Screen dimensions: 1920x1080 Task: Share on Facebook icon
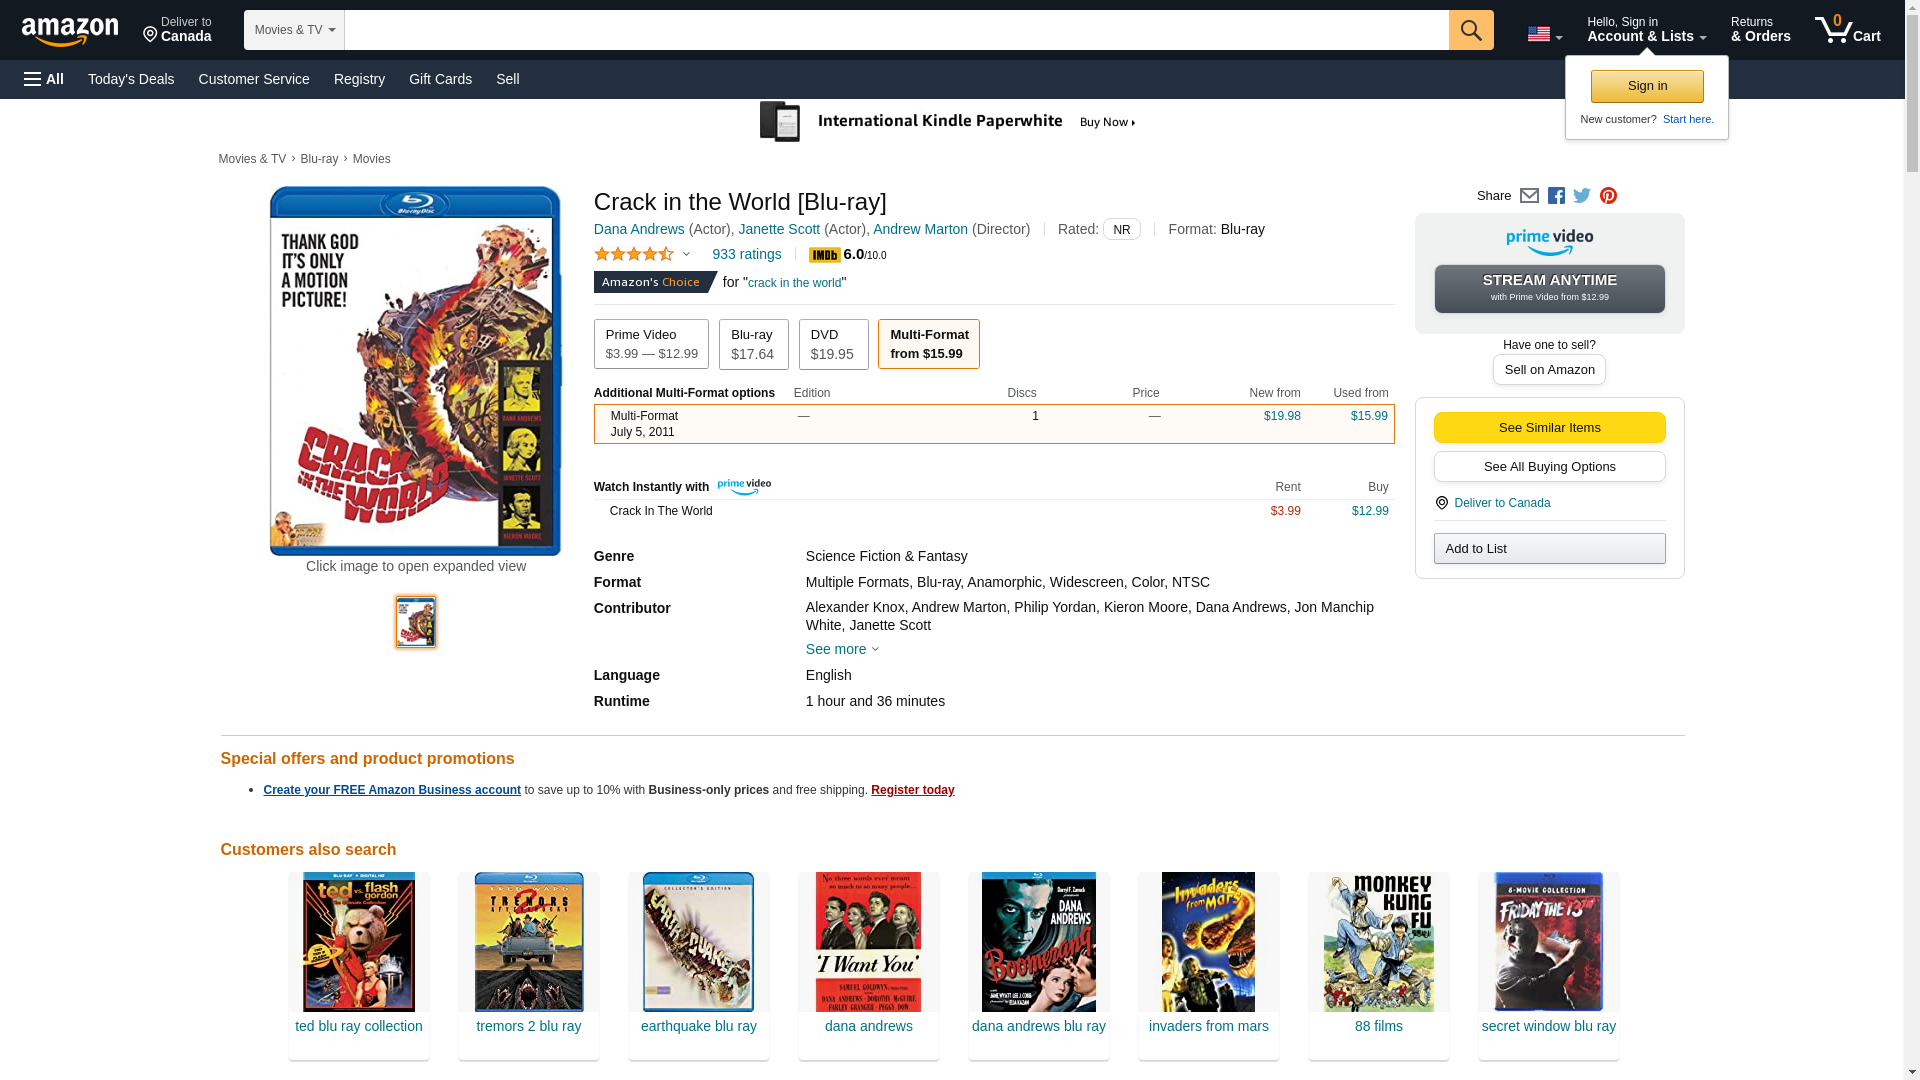1556,196
